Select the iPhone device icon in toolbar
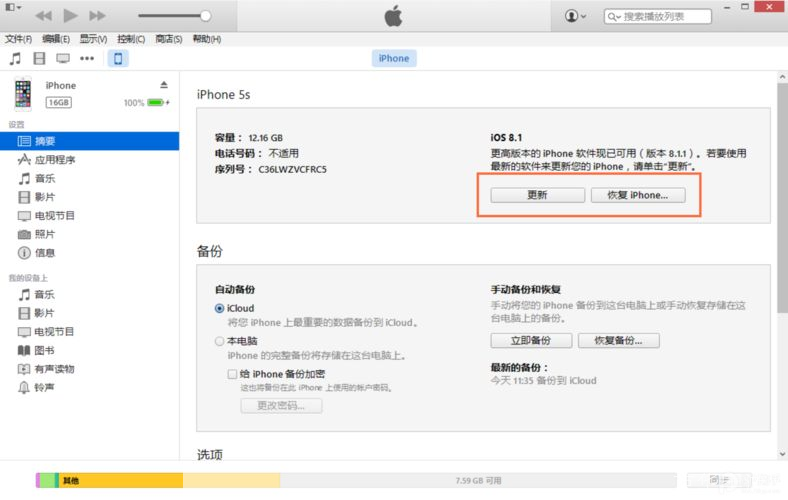The image size is (788, 500). 118,59
